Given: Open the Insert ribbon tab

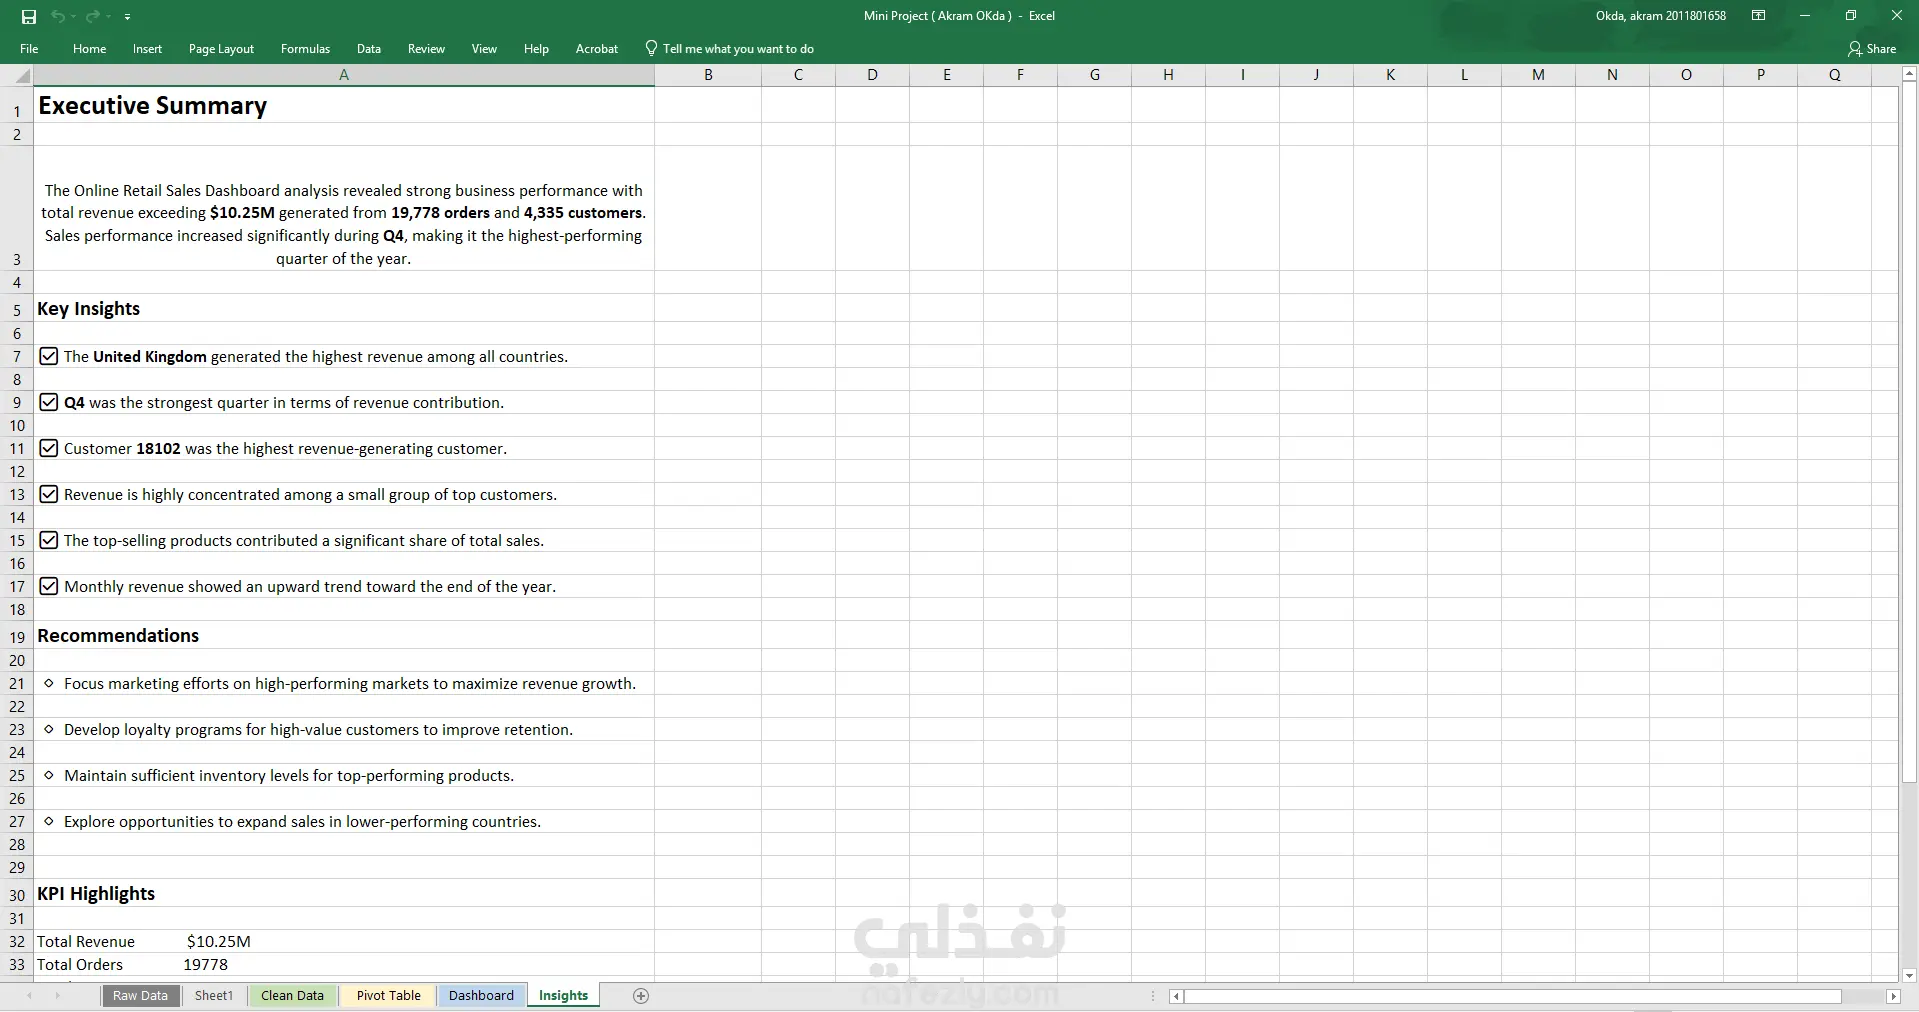Looking at the screenshot, I should [x=147, y=48].
